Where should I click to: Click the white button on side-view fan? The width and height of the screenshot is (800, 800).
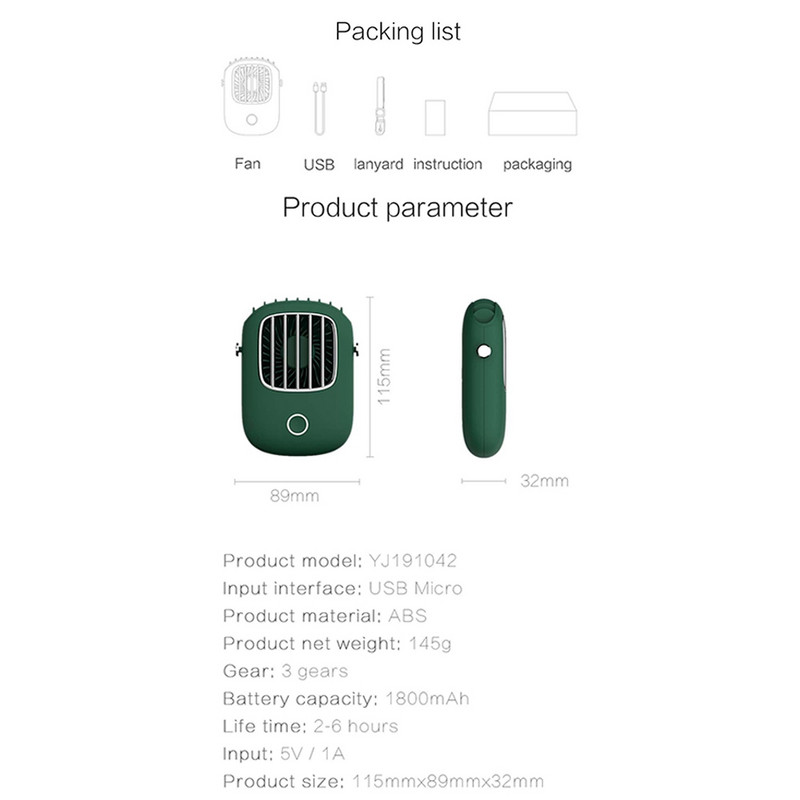[485, 352]
